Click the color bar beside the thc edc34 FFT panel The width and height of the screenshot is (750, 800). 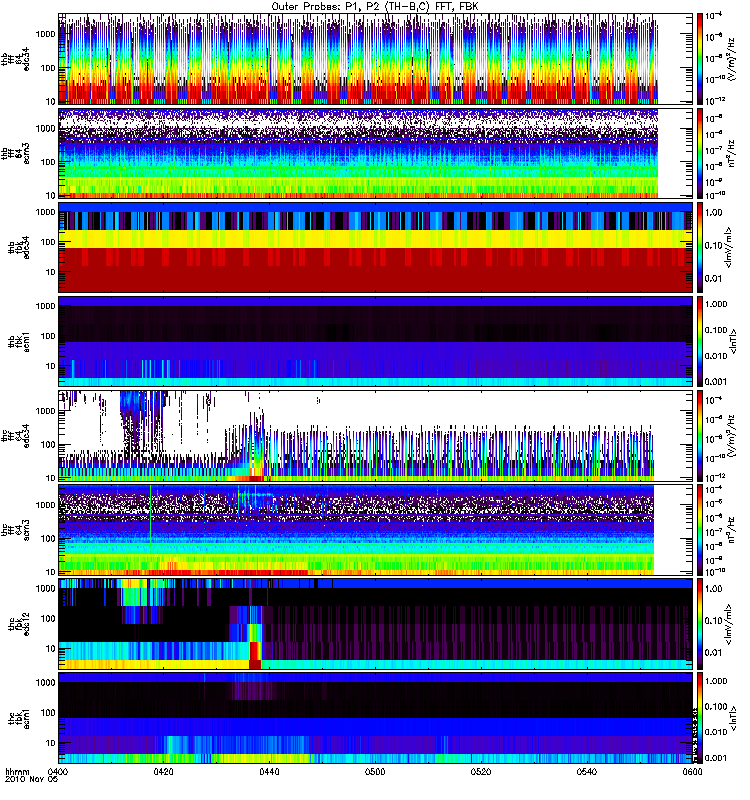(x=700, y=436)
